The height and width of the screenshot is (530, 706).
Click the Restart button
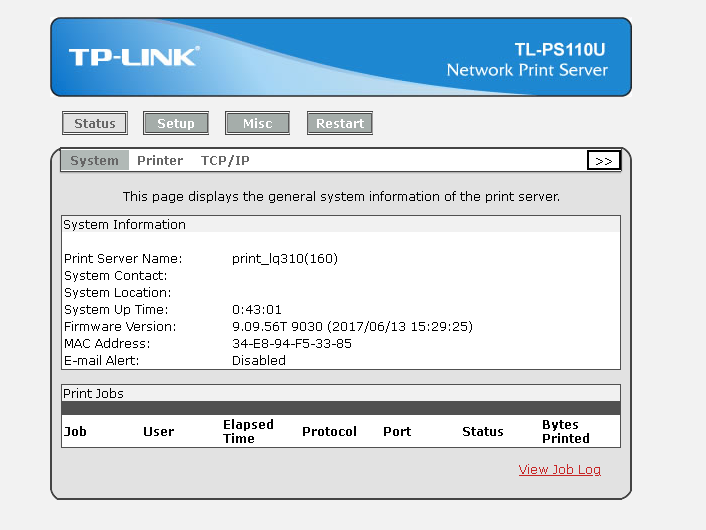pyautogui.click(x=340, y=123)
